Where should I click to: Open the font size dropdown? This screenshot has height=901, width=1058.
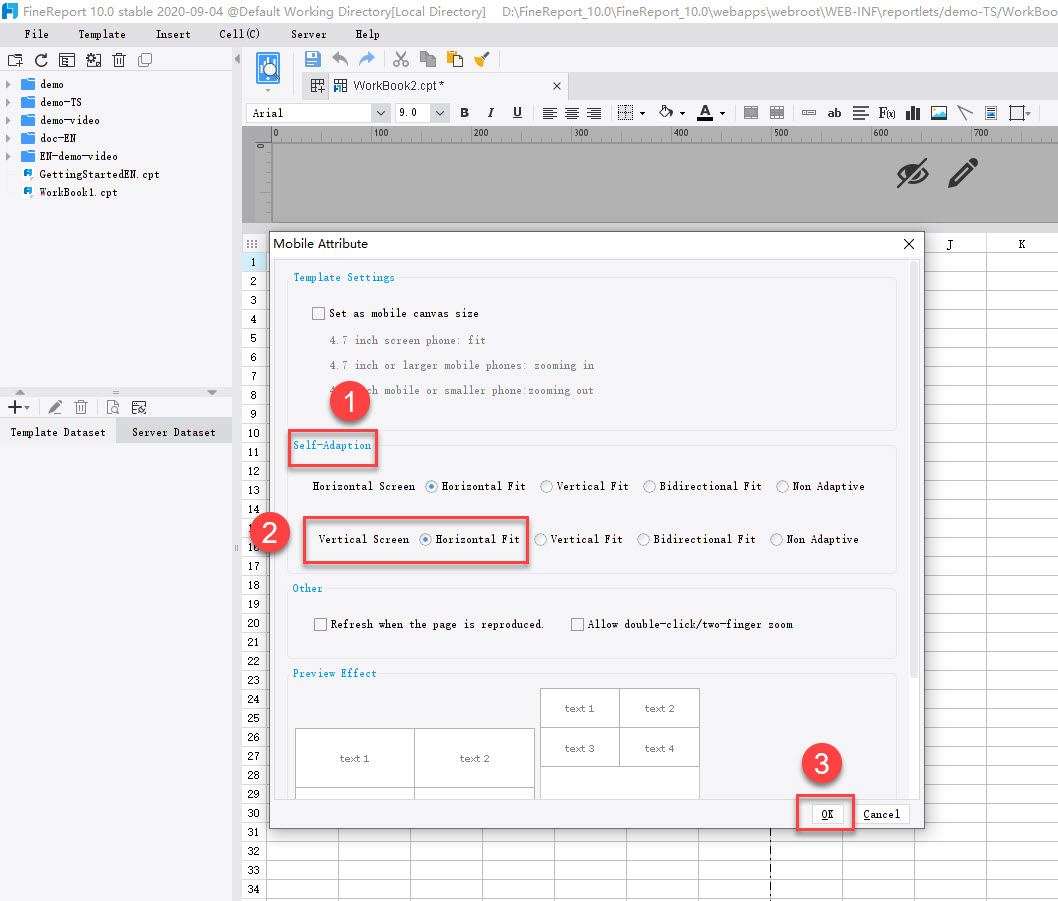[x=438, y=112]
